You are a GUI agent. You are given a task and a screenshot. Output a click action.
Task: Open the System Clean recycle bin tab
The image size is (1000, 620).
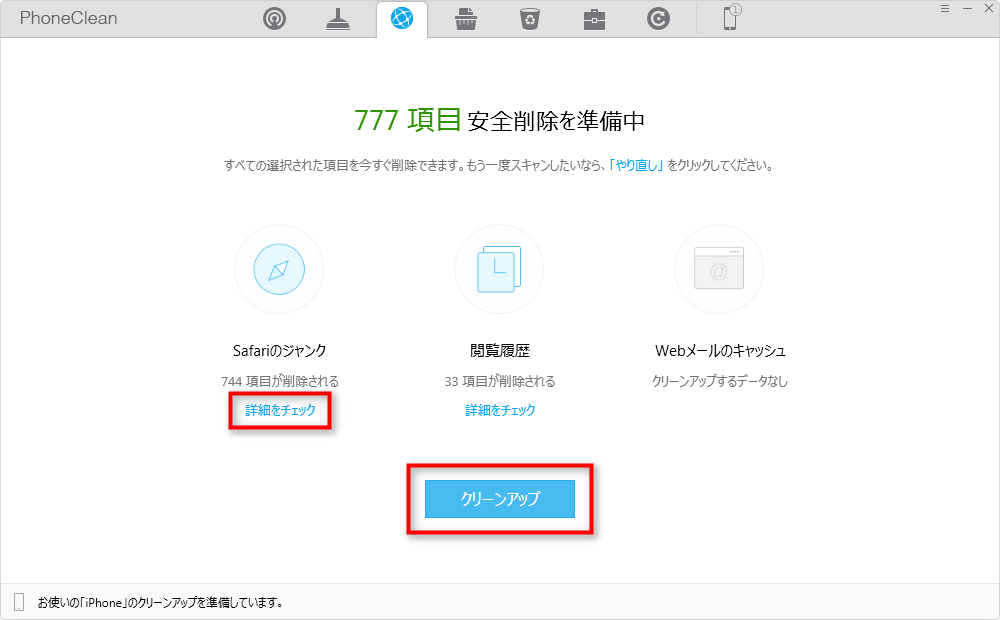530,19
